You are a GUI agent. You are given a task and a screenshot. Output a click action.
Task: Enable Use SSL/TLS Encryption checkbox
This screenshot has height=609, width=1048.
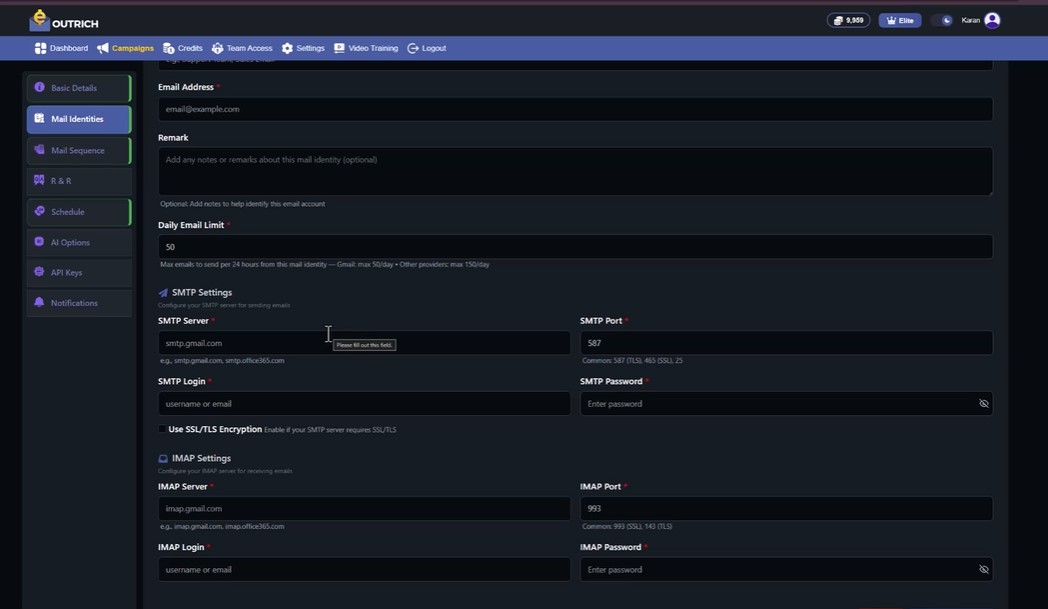pos(162,429)
